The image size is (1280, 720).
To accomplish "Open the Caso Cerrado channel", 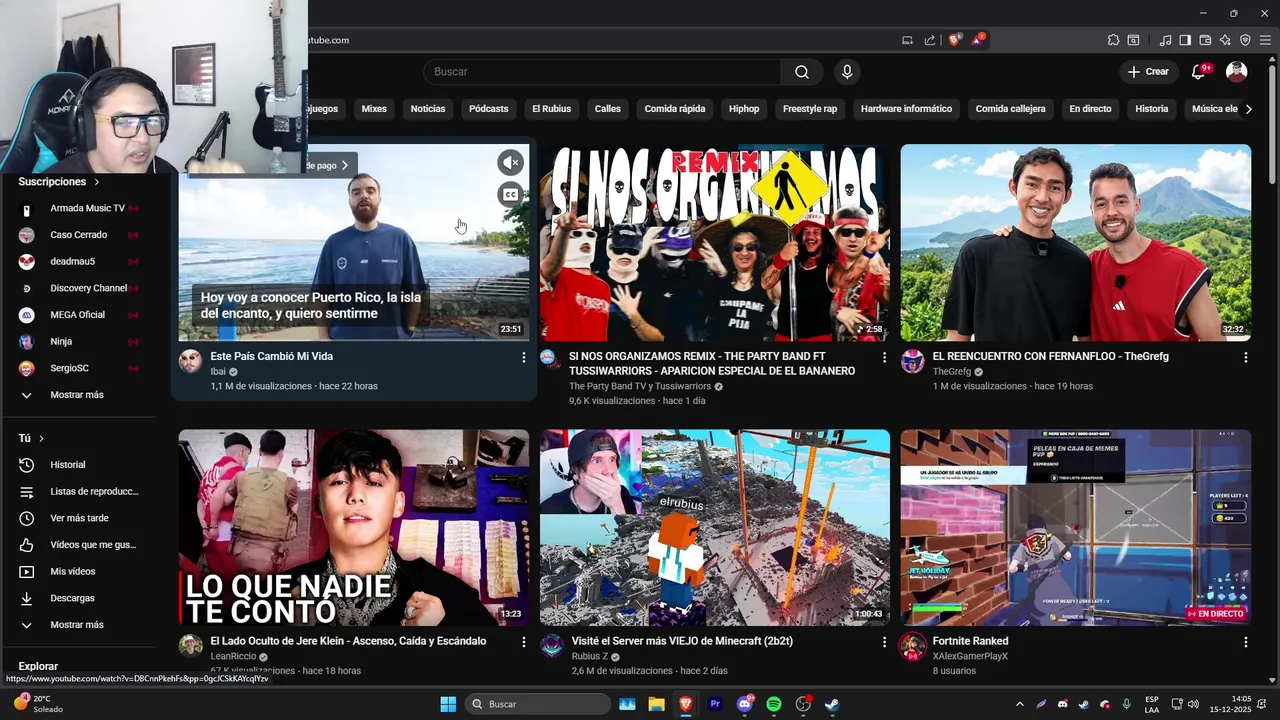I will (x=80, y=235).
